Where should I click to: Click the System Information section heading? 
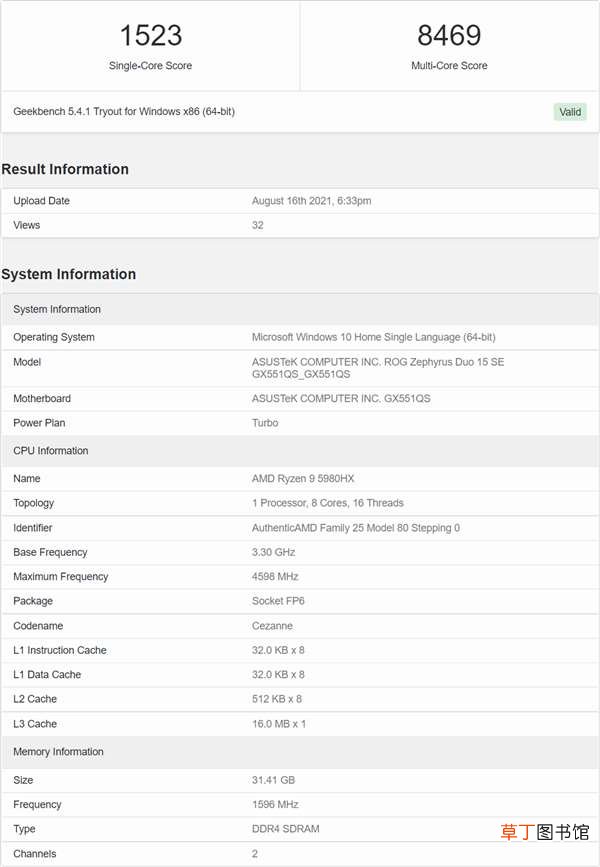tap(69, 274)
